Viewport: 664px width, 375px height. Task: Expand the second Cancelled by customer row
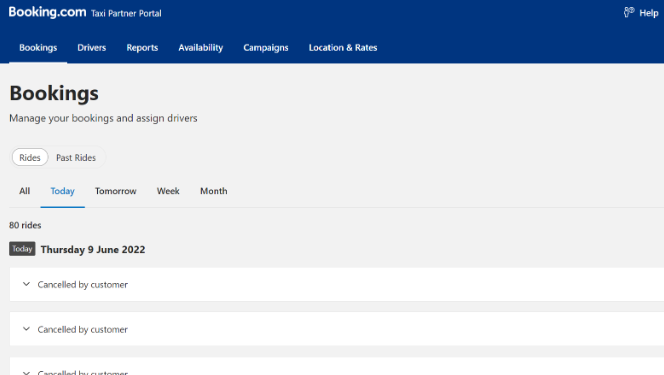26,329
